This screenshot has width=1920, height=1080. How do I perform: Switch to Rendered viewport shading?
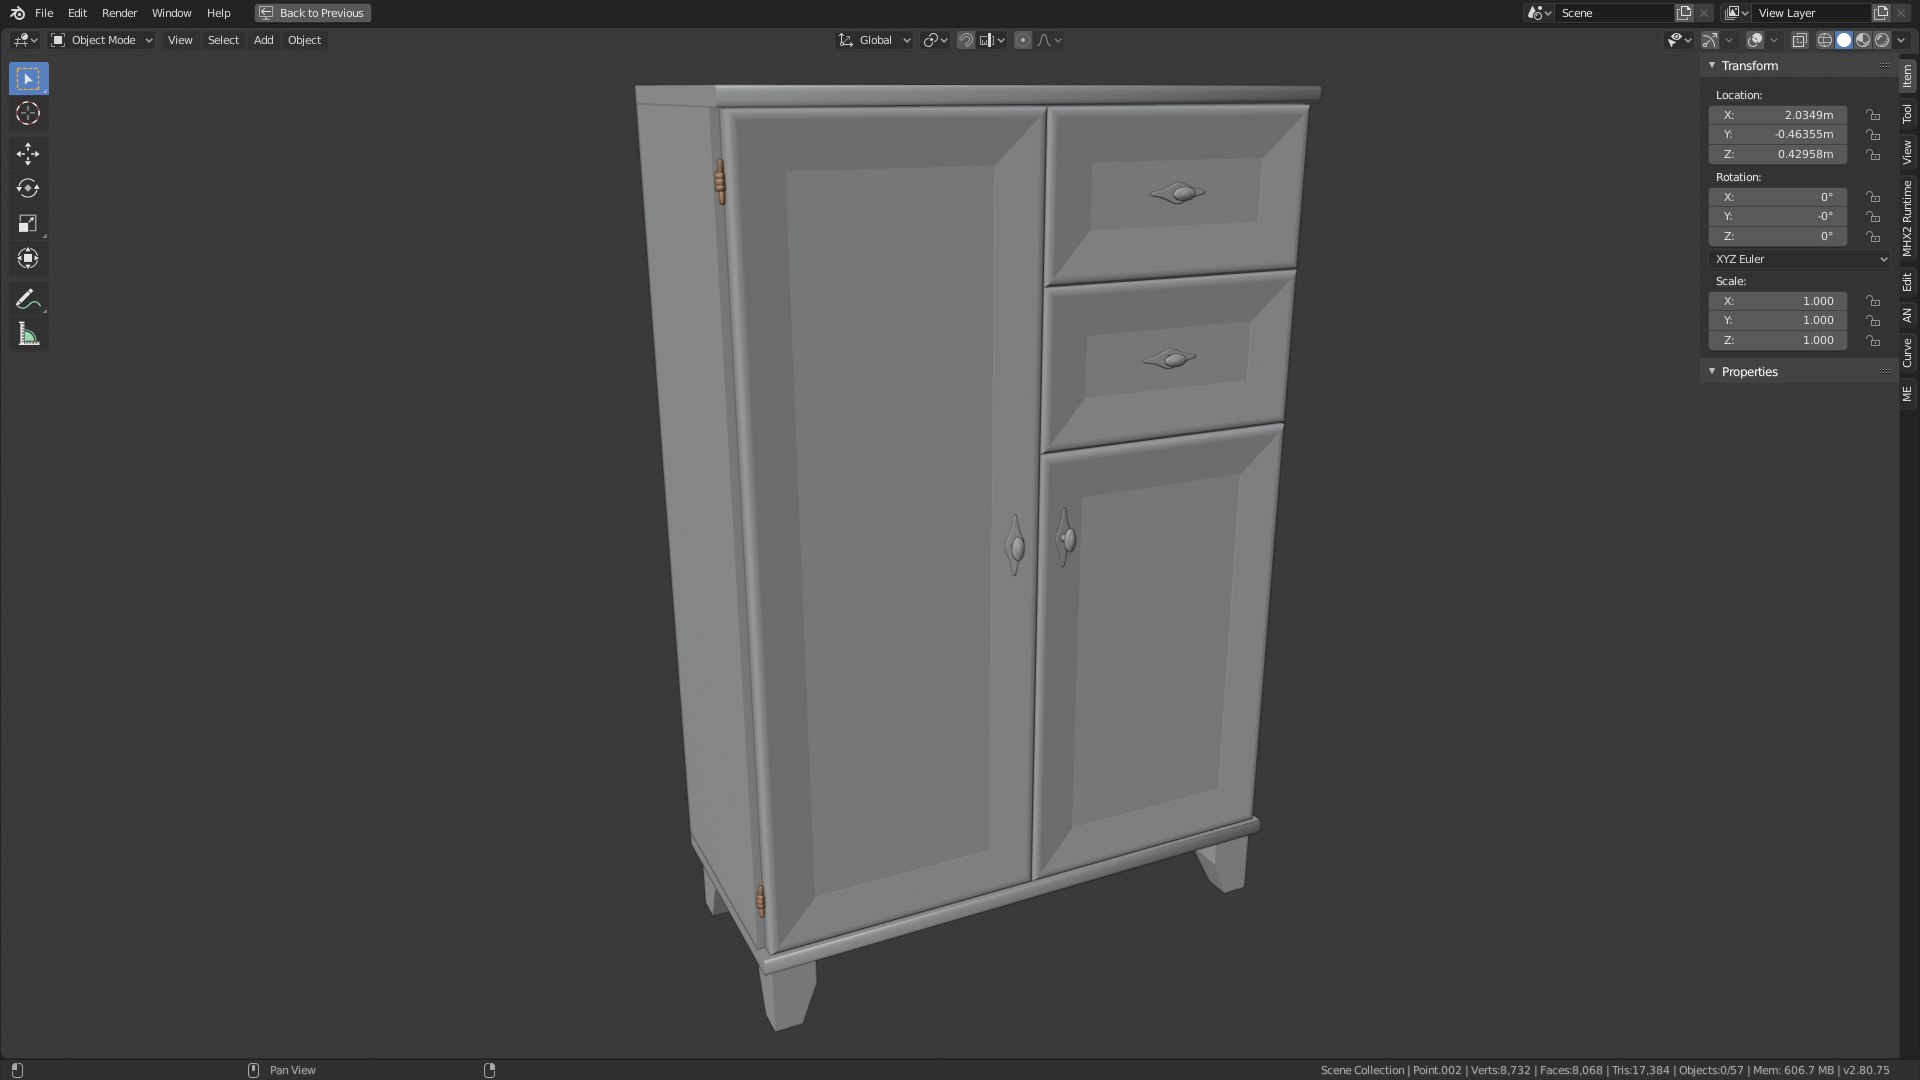[1882, 40]
